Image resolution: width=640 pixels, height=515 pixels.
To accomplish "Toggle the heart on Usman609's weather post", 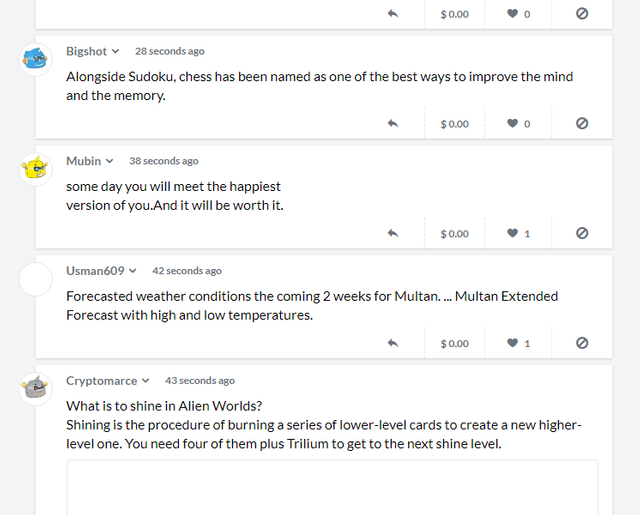I will click(x=512, y=343).
